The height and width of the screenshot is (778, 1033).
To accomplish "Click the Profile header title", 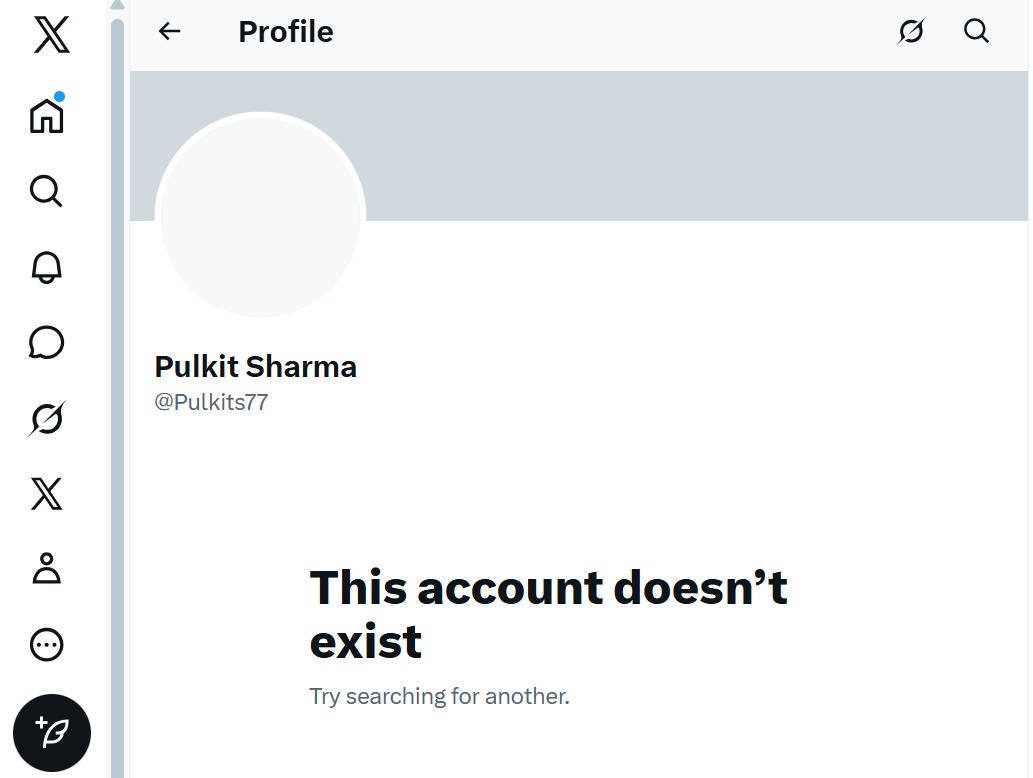I will click(286, 32).
